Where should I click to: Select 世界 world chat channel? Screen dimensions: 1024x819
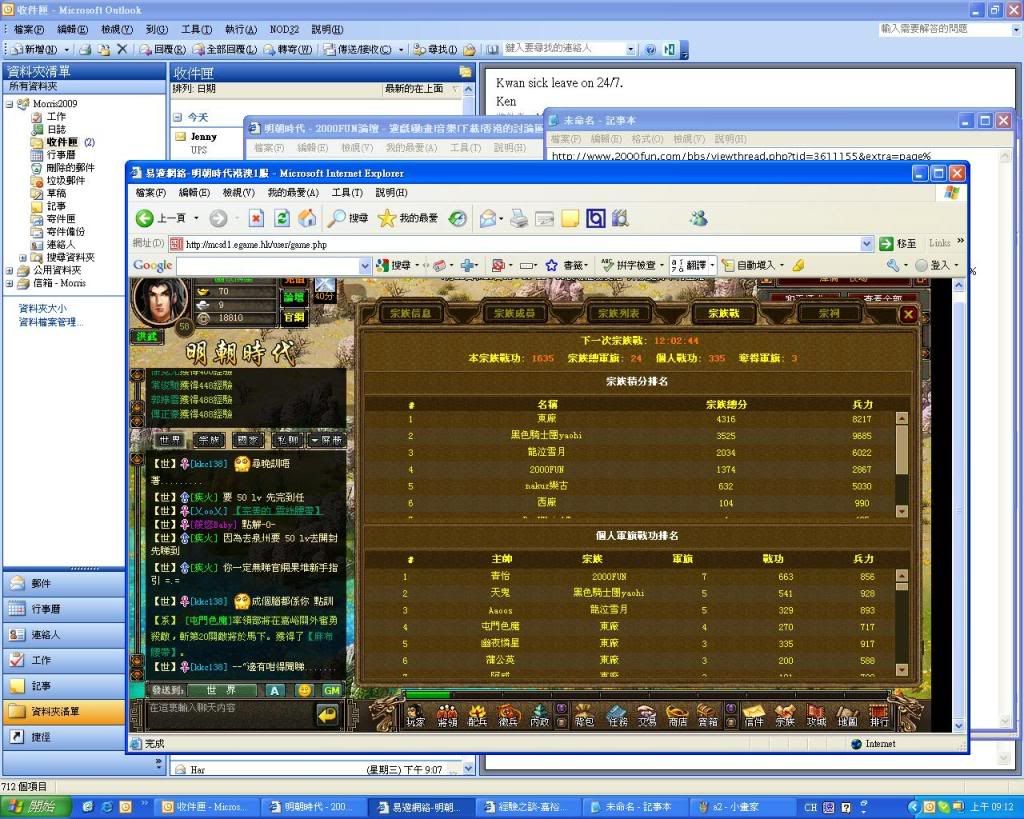click(170, 440)
